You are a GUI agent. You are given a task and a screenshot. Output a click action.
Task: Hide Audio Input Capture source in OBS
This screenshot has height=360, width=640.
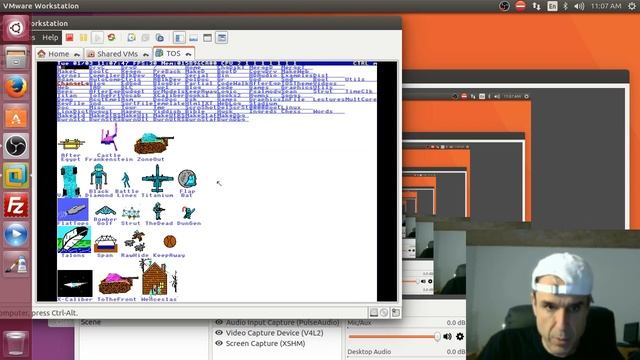[x=219, y=322]
